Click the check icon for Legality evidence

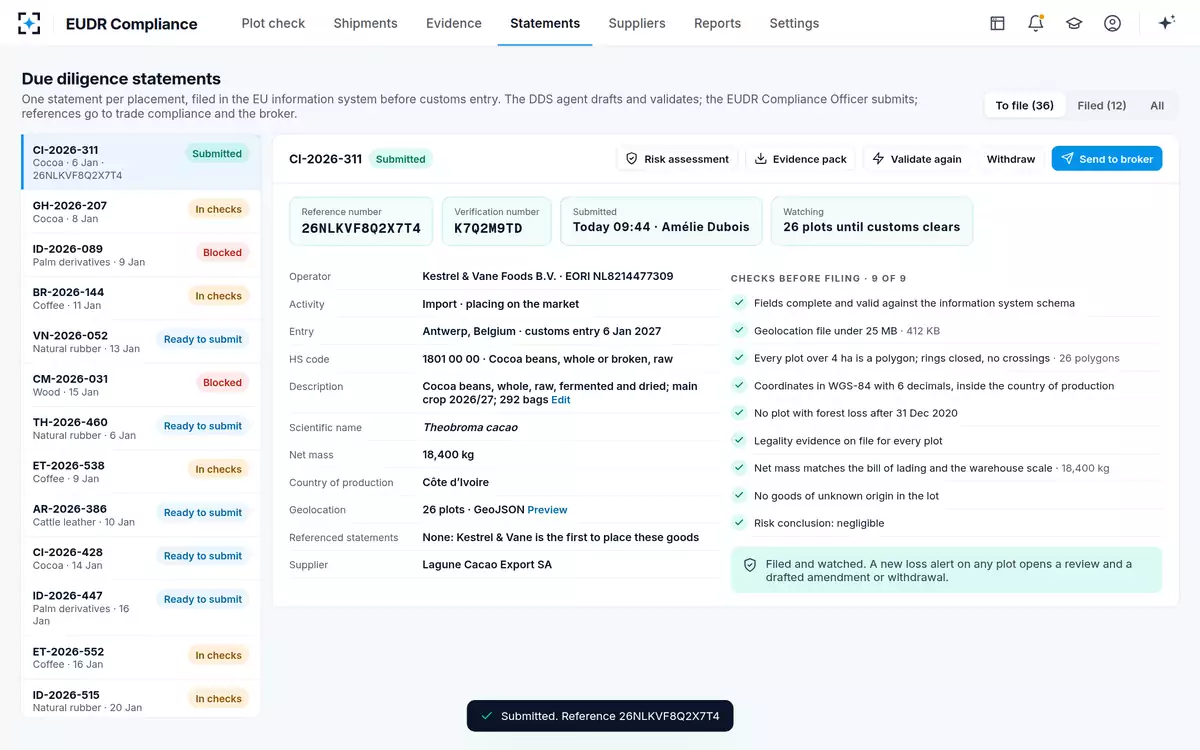click(739, 440)
